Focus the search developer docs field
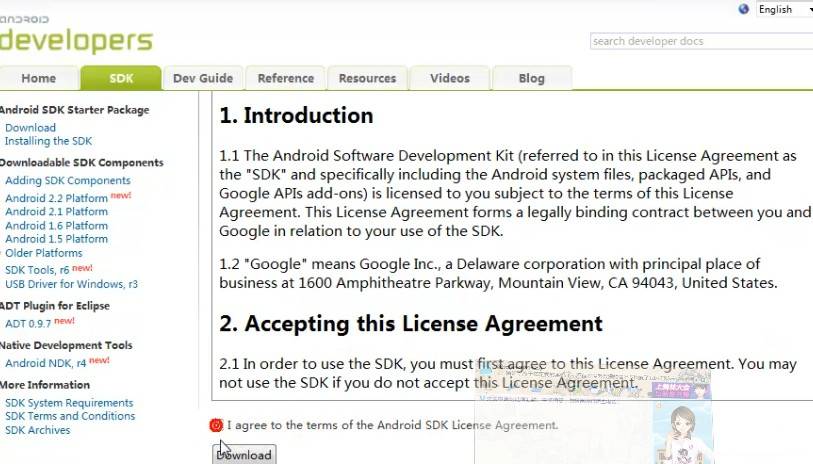This screenshot has height=464, width=813. coord(702,41)
